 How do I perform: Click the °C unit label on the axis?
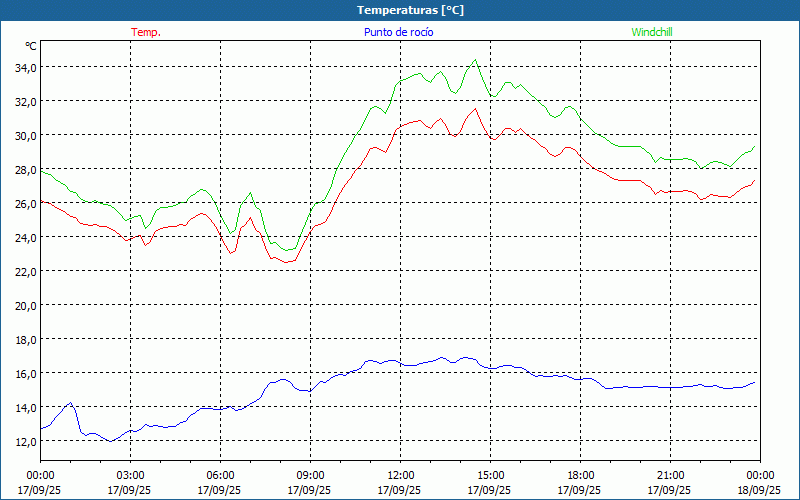point(30,46)
